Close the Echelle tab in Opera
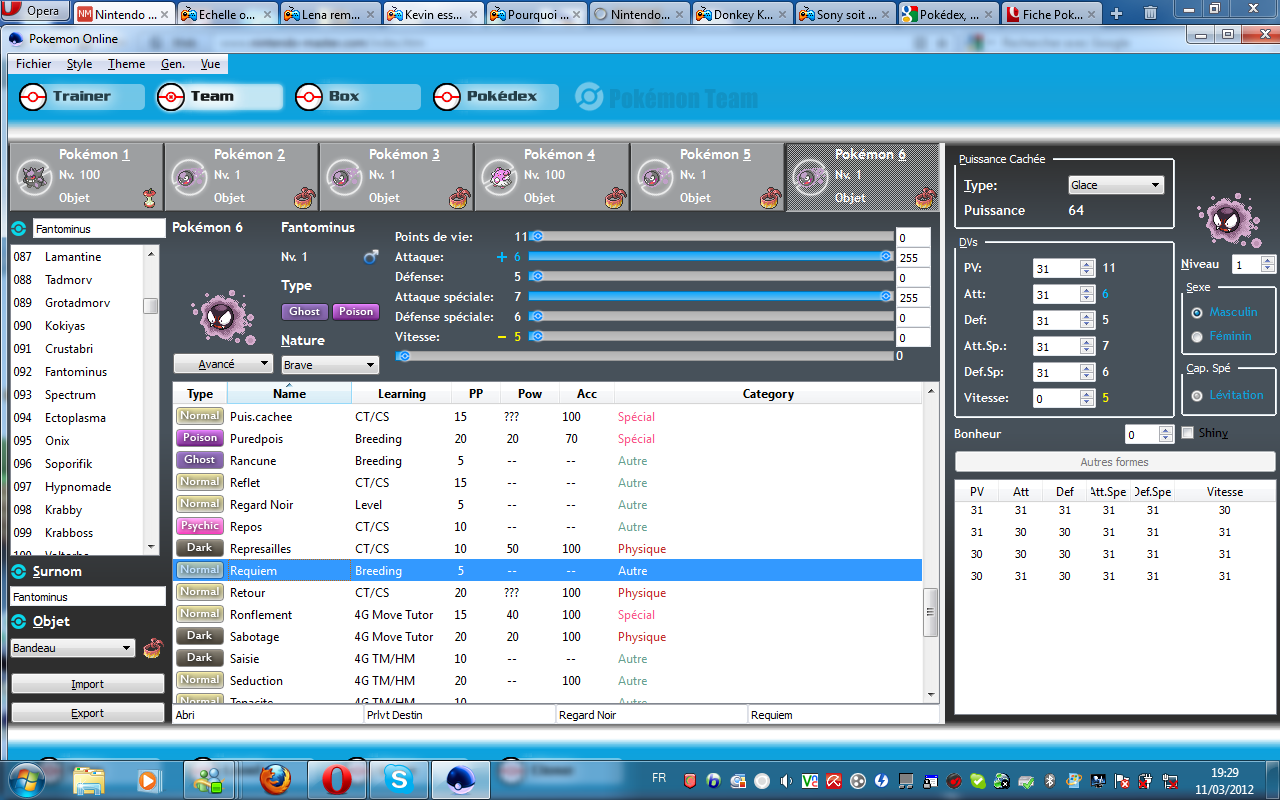 (268, 15)
